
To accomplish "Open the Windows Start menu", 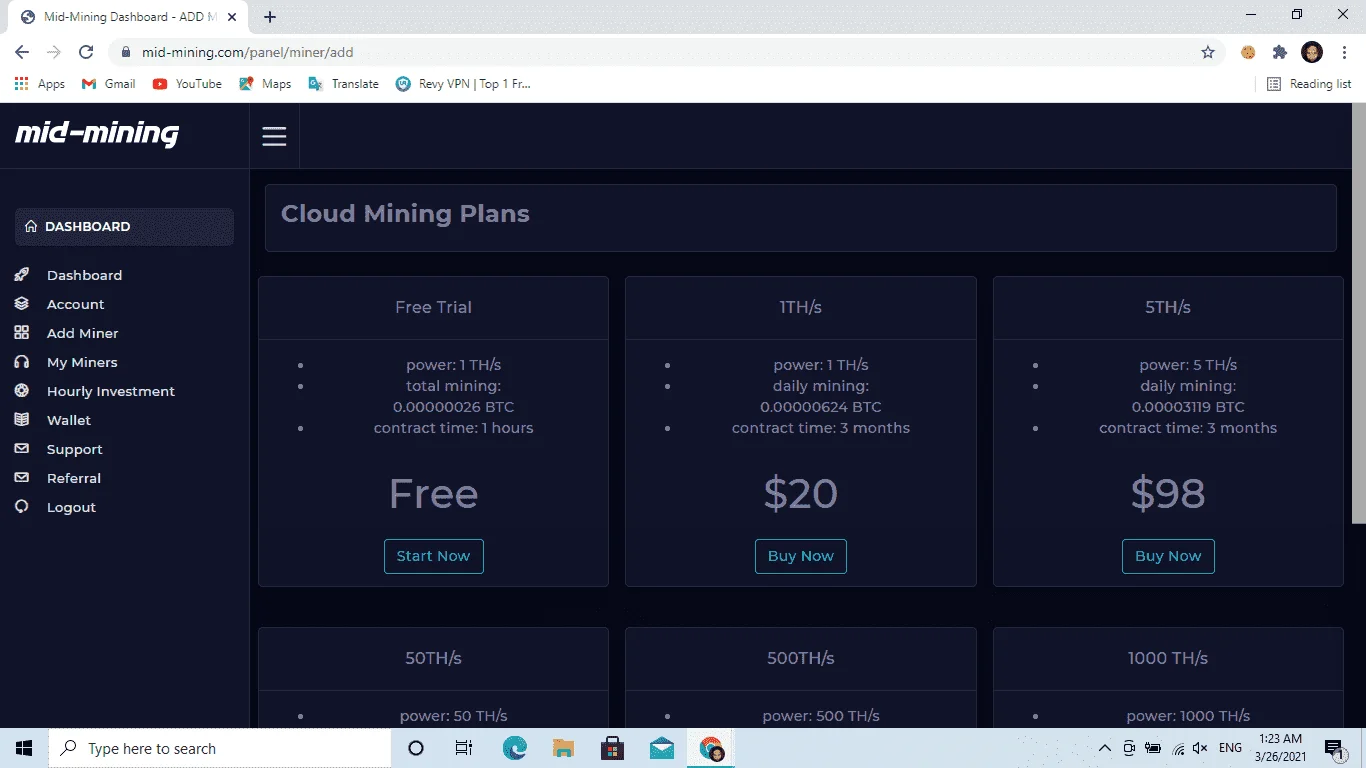I will [24, 748].
